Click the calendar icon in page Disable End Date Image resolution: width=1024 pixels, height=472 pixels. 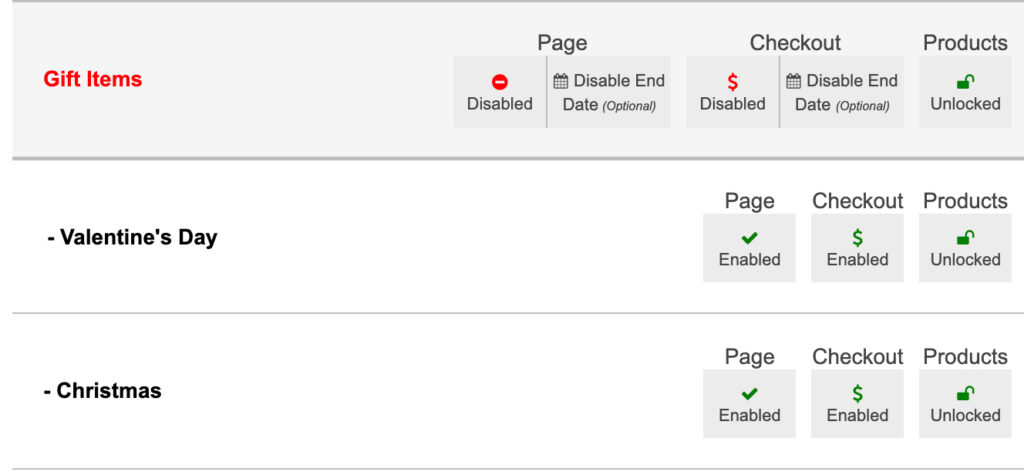(561, 81)
